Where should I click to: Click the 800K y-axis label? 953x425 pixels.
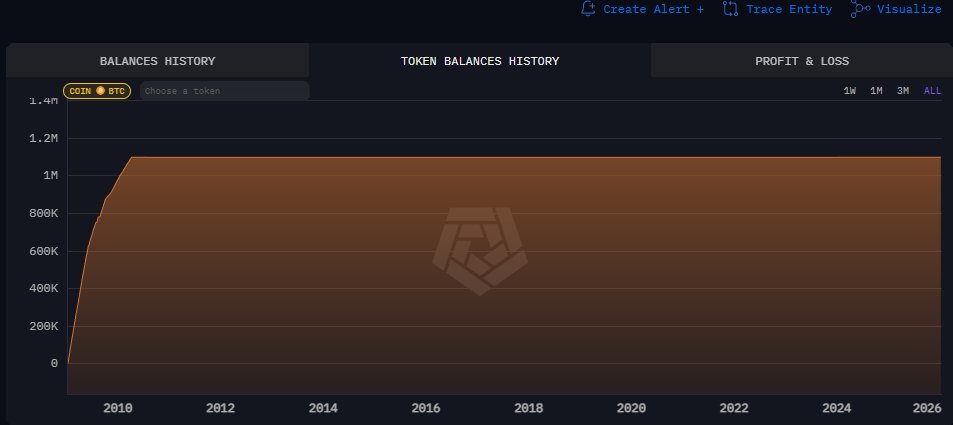[x=43, y=213]
